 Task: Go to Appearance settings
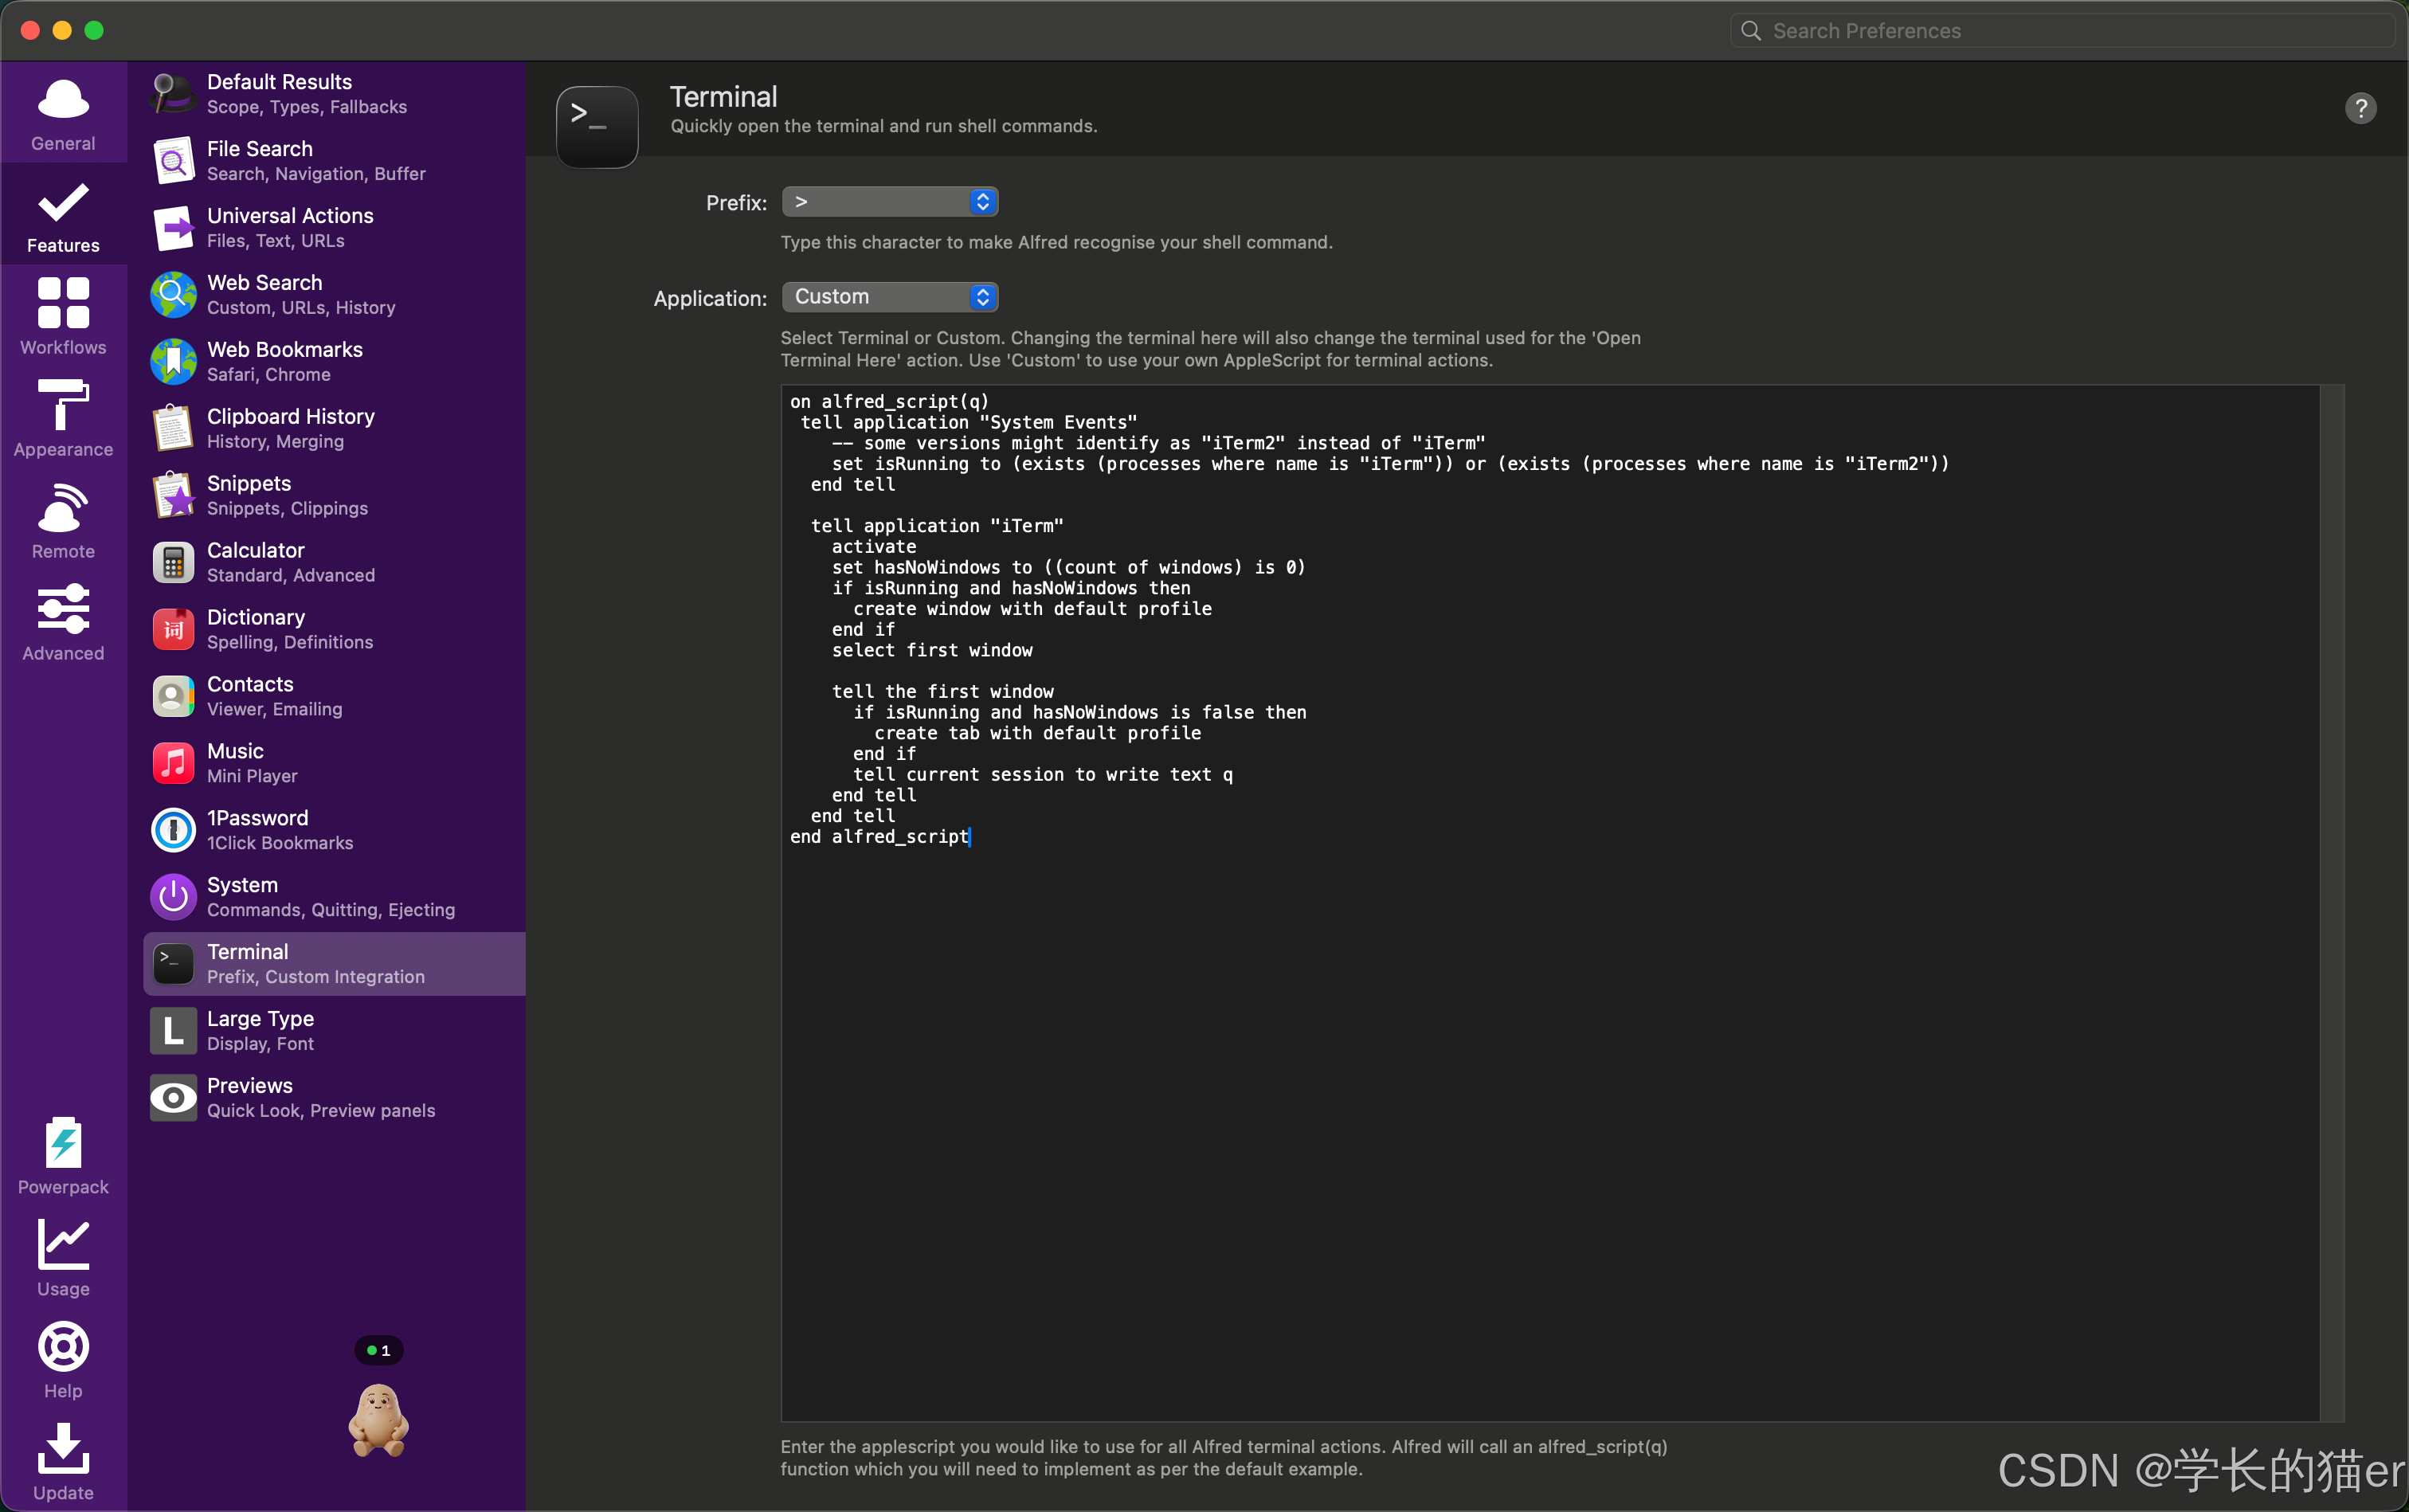[x=63, y=419]
